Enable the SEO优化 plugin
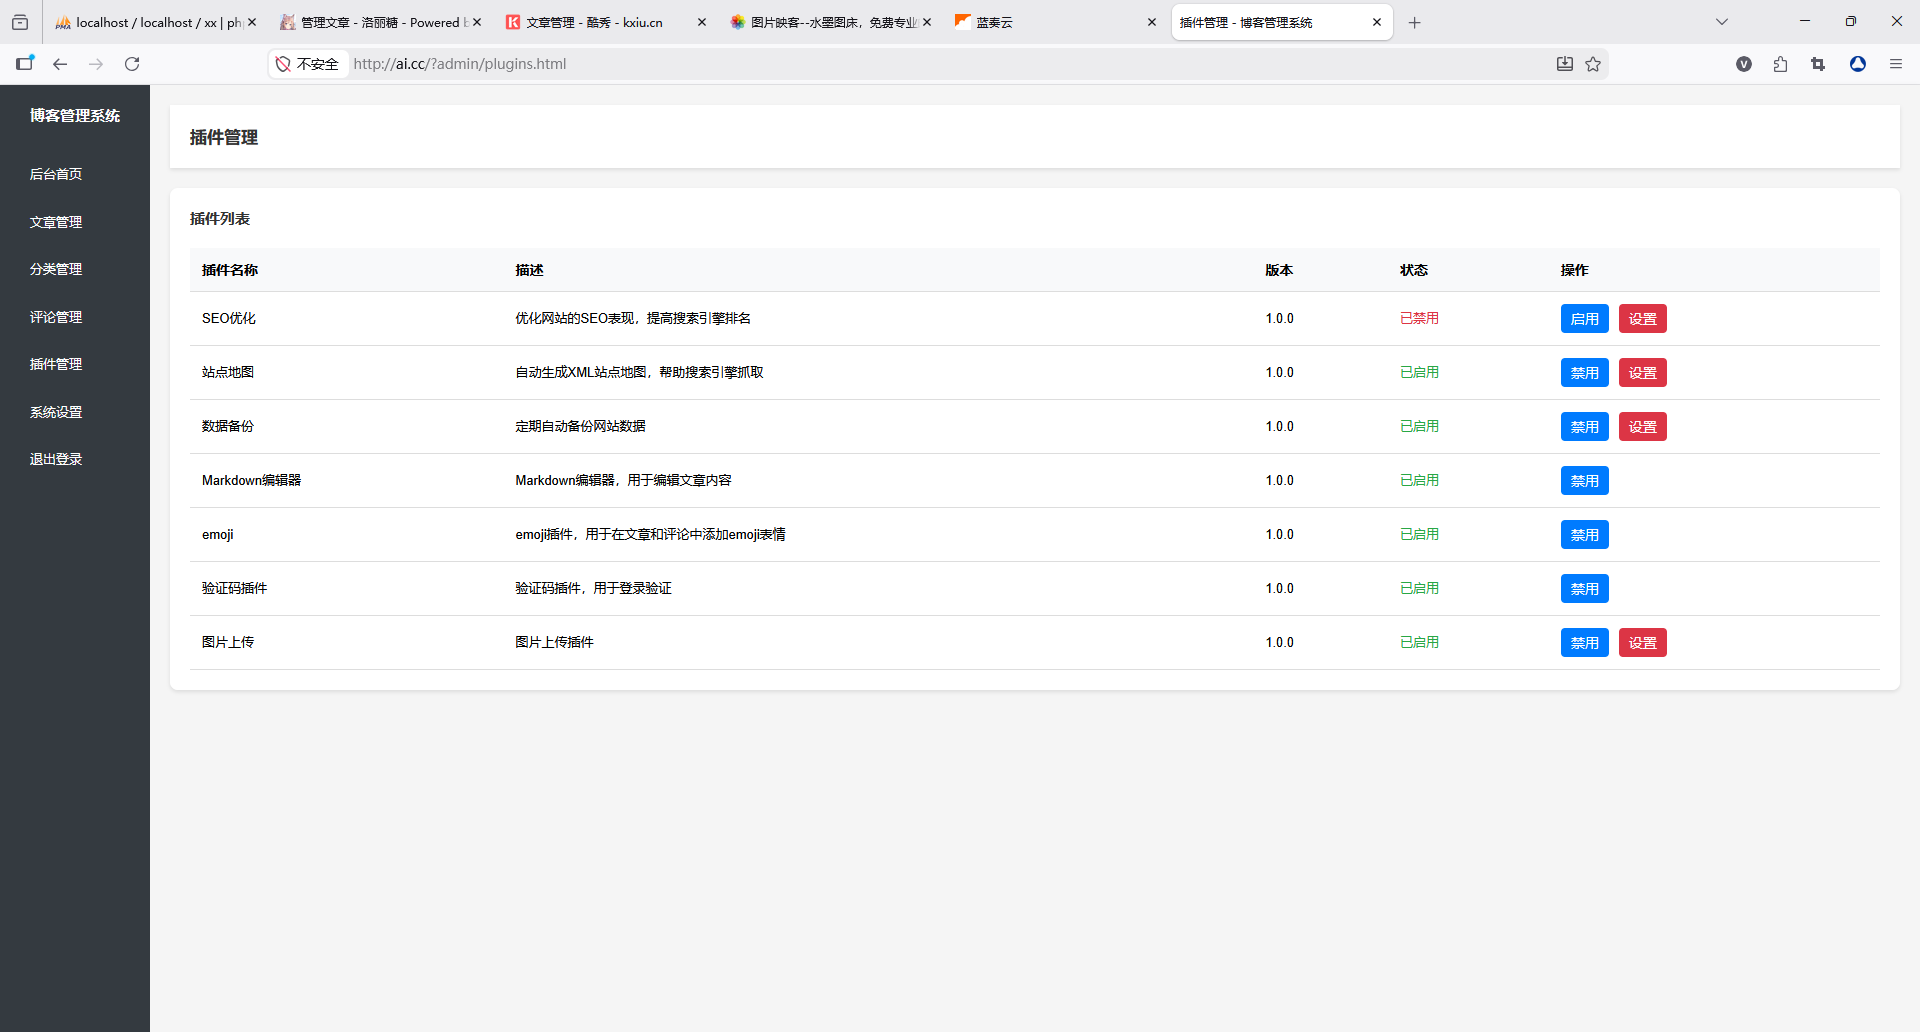Viewport: 1920px width, 1032px height. [1584, 319]
